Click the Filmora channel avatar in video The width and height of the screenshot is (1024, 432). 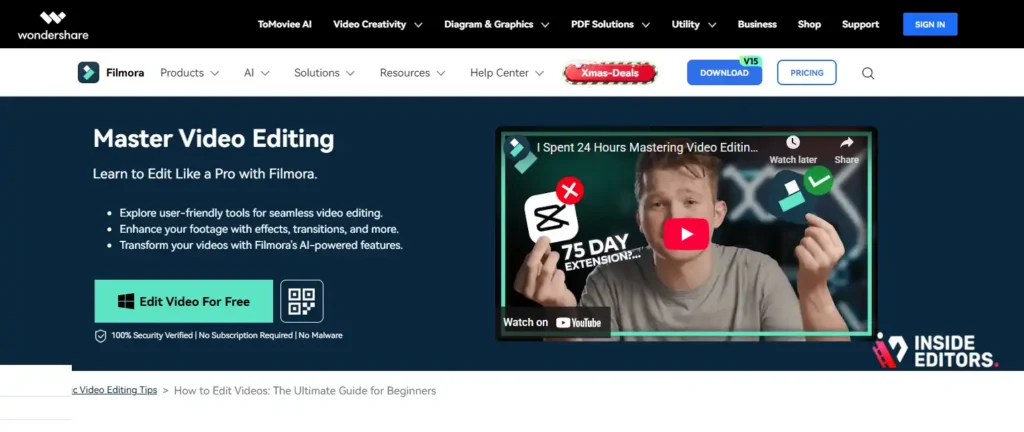tap(519, 149)
